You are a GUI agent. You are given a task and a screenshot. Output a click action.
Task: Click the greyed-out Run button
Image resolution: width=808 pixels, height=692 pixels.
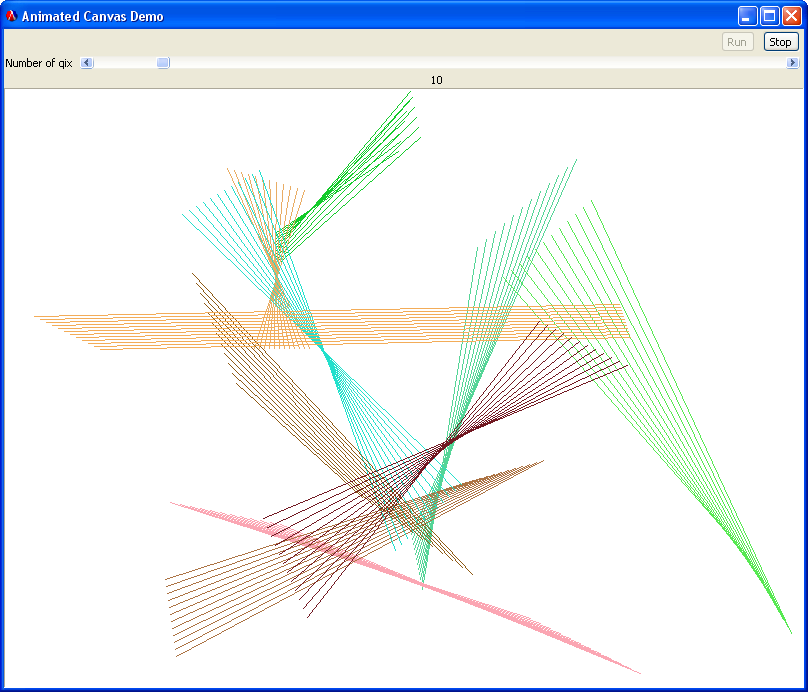coord(737,42)
